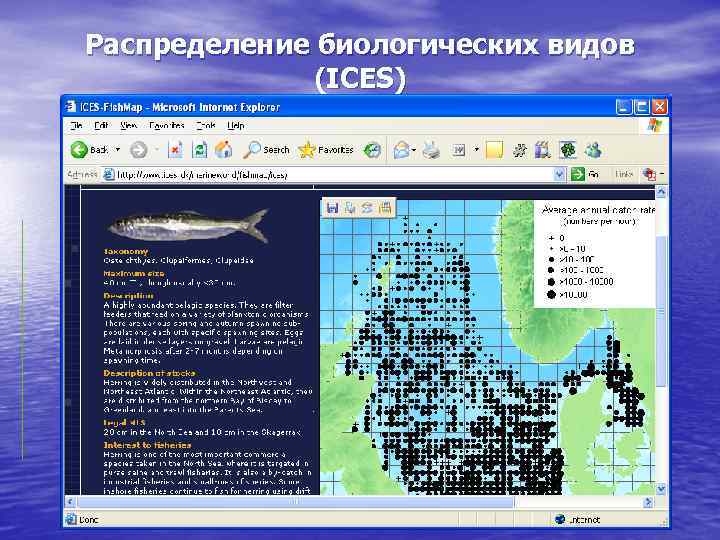This screenshot has height=540, width=720.
Task: Refresh the map with the map toolbar arrows icon
Action: point(367,208)
